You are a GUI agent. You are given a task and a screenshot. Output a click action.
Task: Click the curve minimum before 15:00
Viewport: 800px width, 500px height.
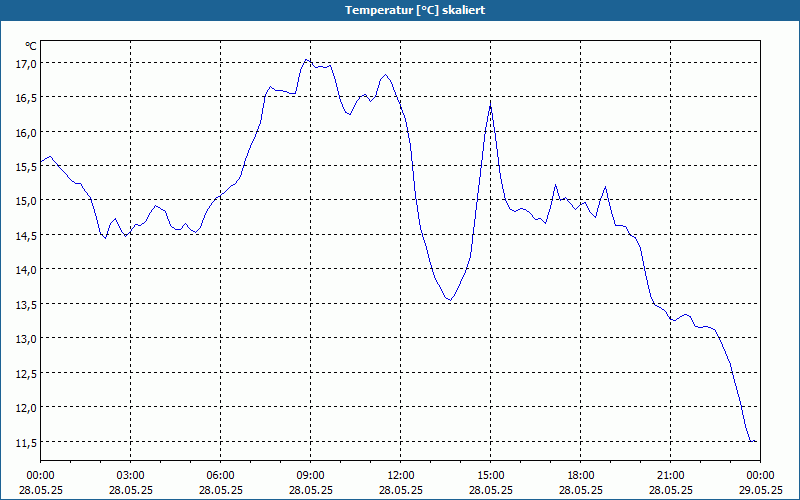click(450, 300)
